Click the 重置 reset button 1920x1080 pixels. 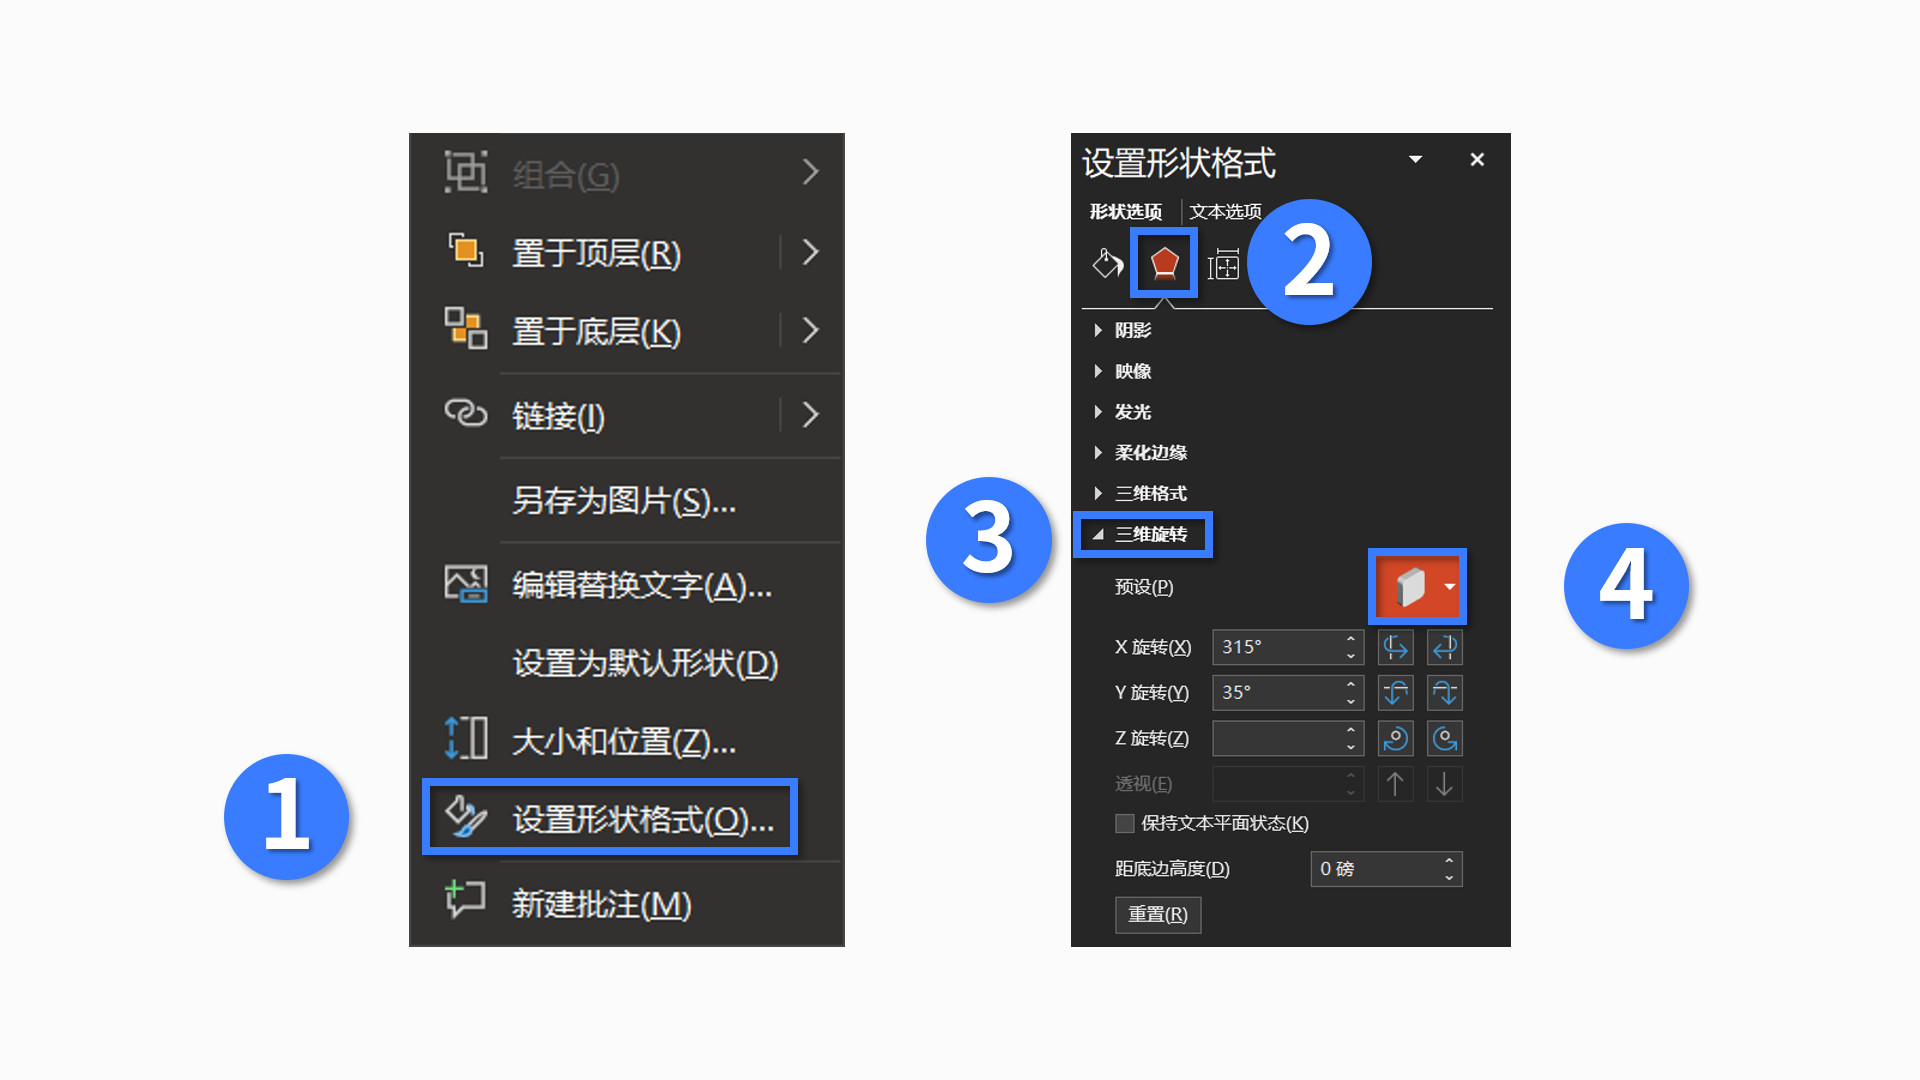pos(1158,914)
